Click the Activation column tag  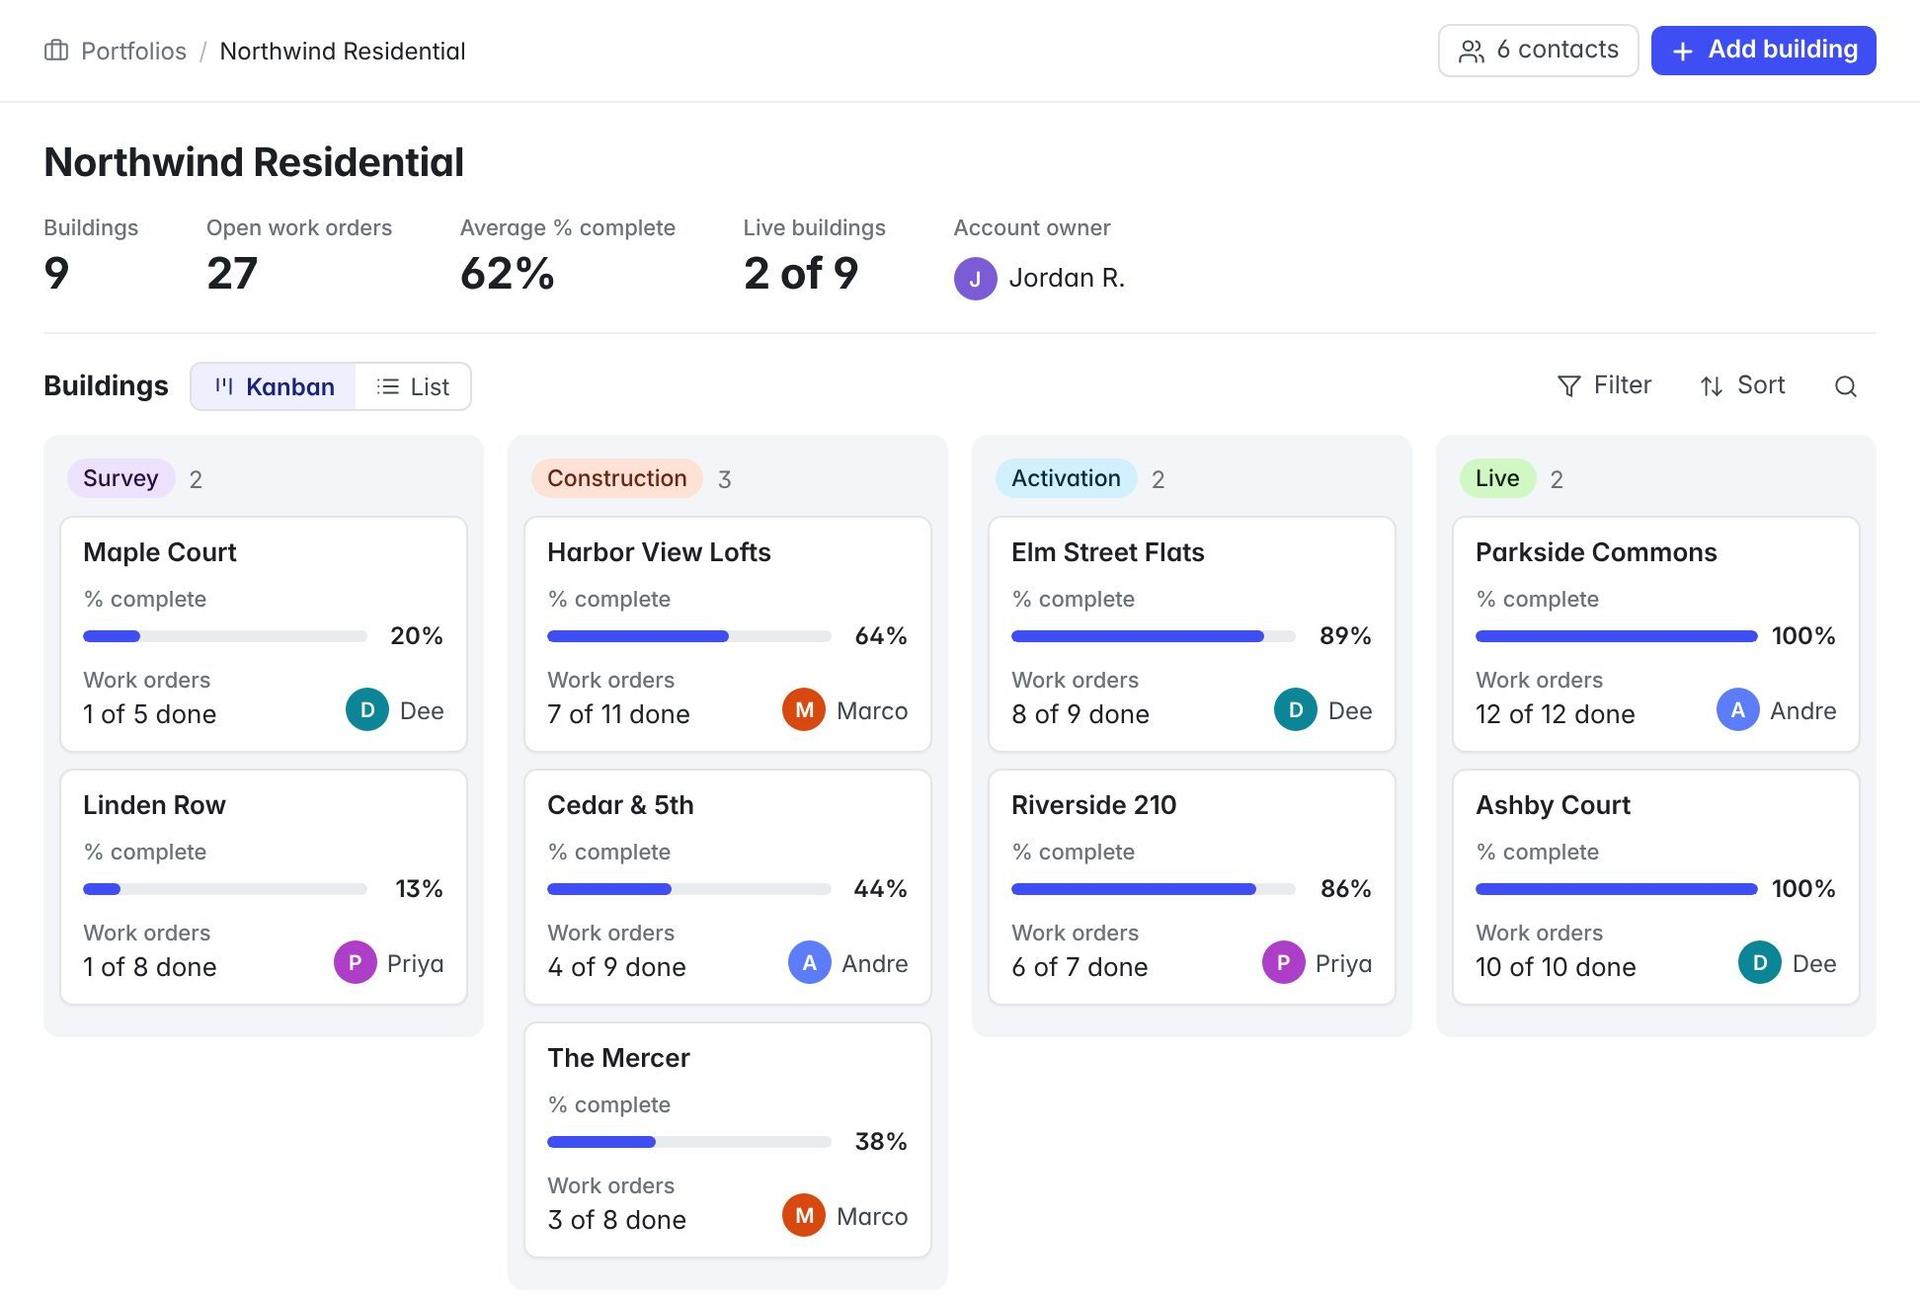1066,478
